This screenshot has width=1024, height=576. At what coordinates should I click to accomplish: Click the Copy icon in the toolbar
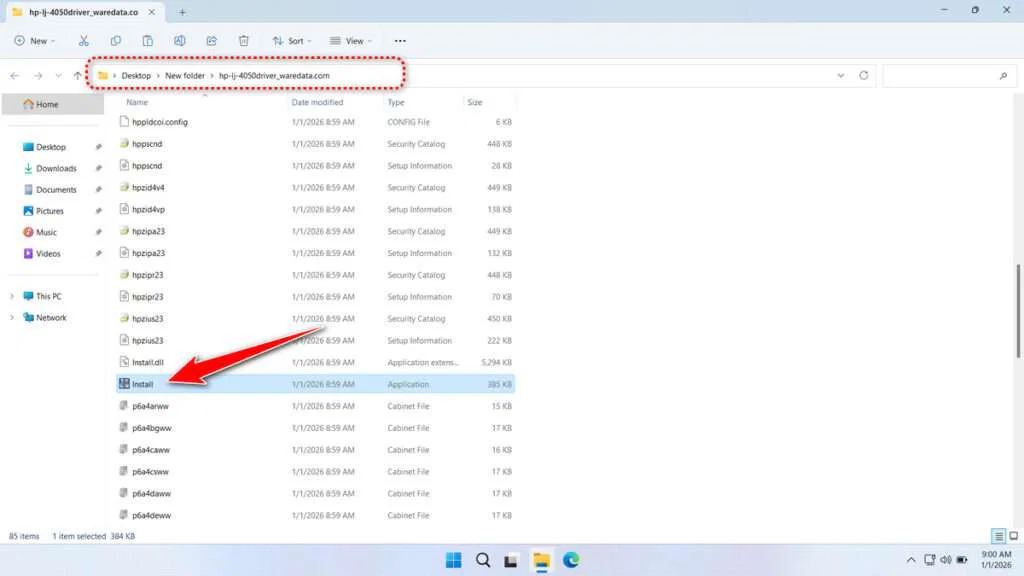pyautogui.click(x=116, y=41)
